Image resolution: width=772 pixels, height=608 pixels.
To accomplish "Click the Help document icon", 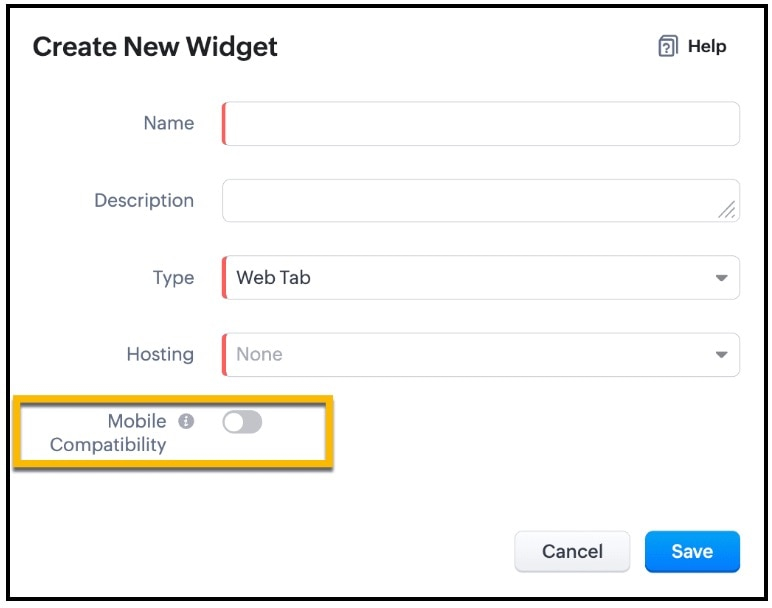I will pyautogui.click(x=668, y=46).
